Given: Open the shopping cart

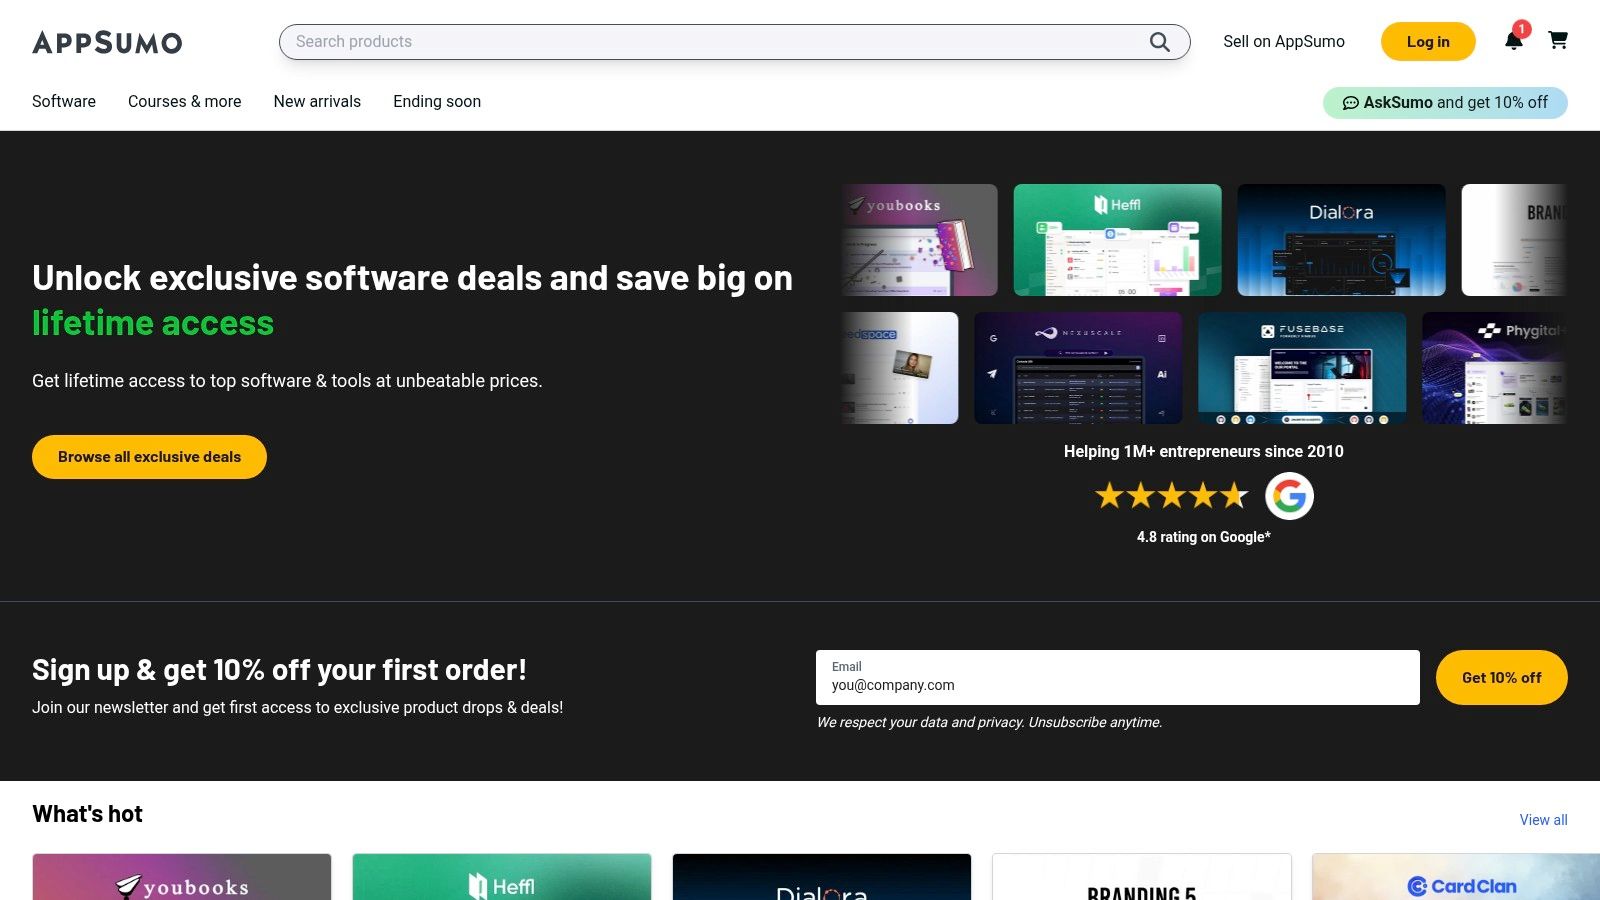Looking at the screenshot, I should click(1558, 42).
